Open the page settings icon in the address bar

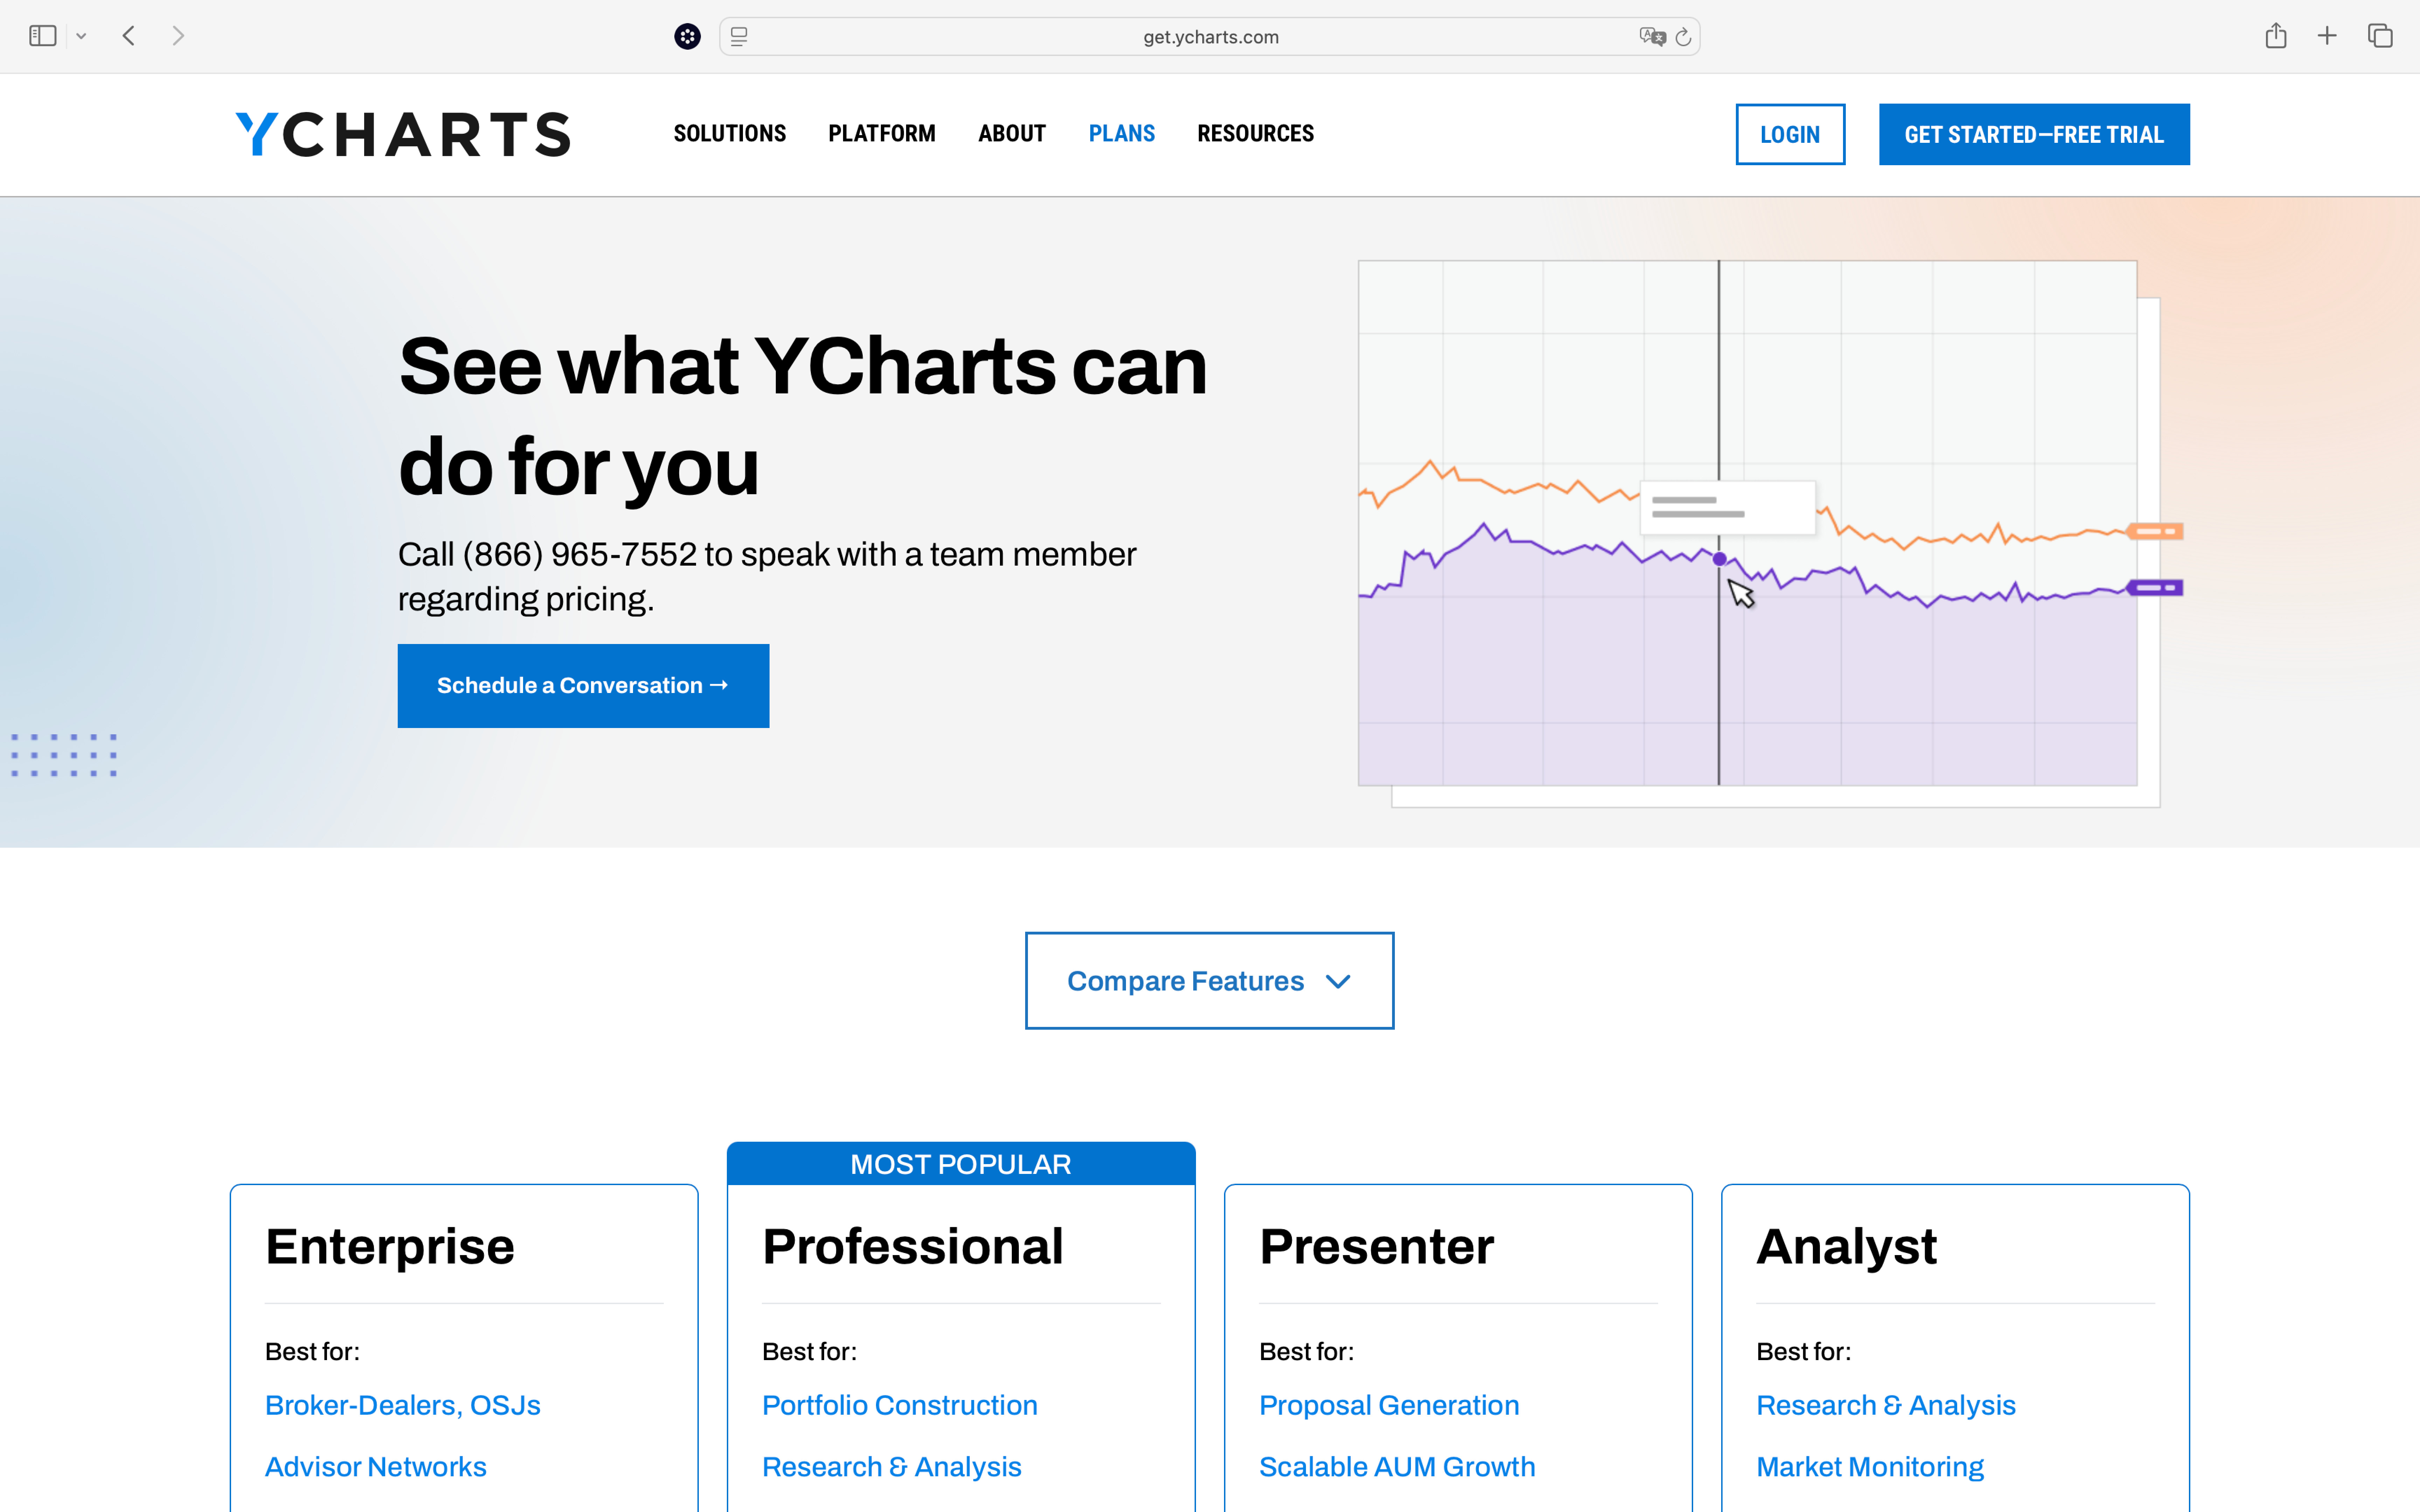point(739,37)
